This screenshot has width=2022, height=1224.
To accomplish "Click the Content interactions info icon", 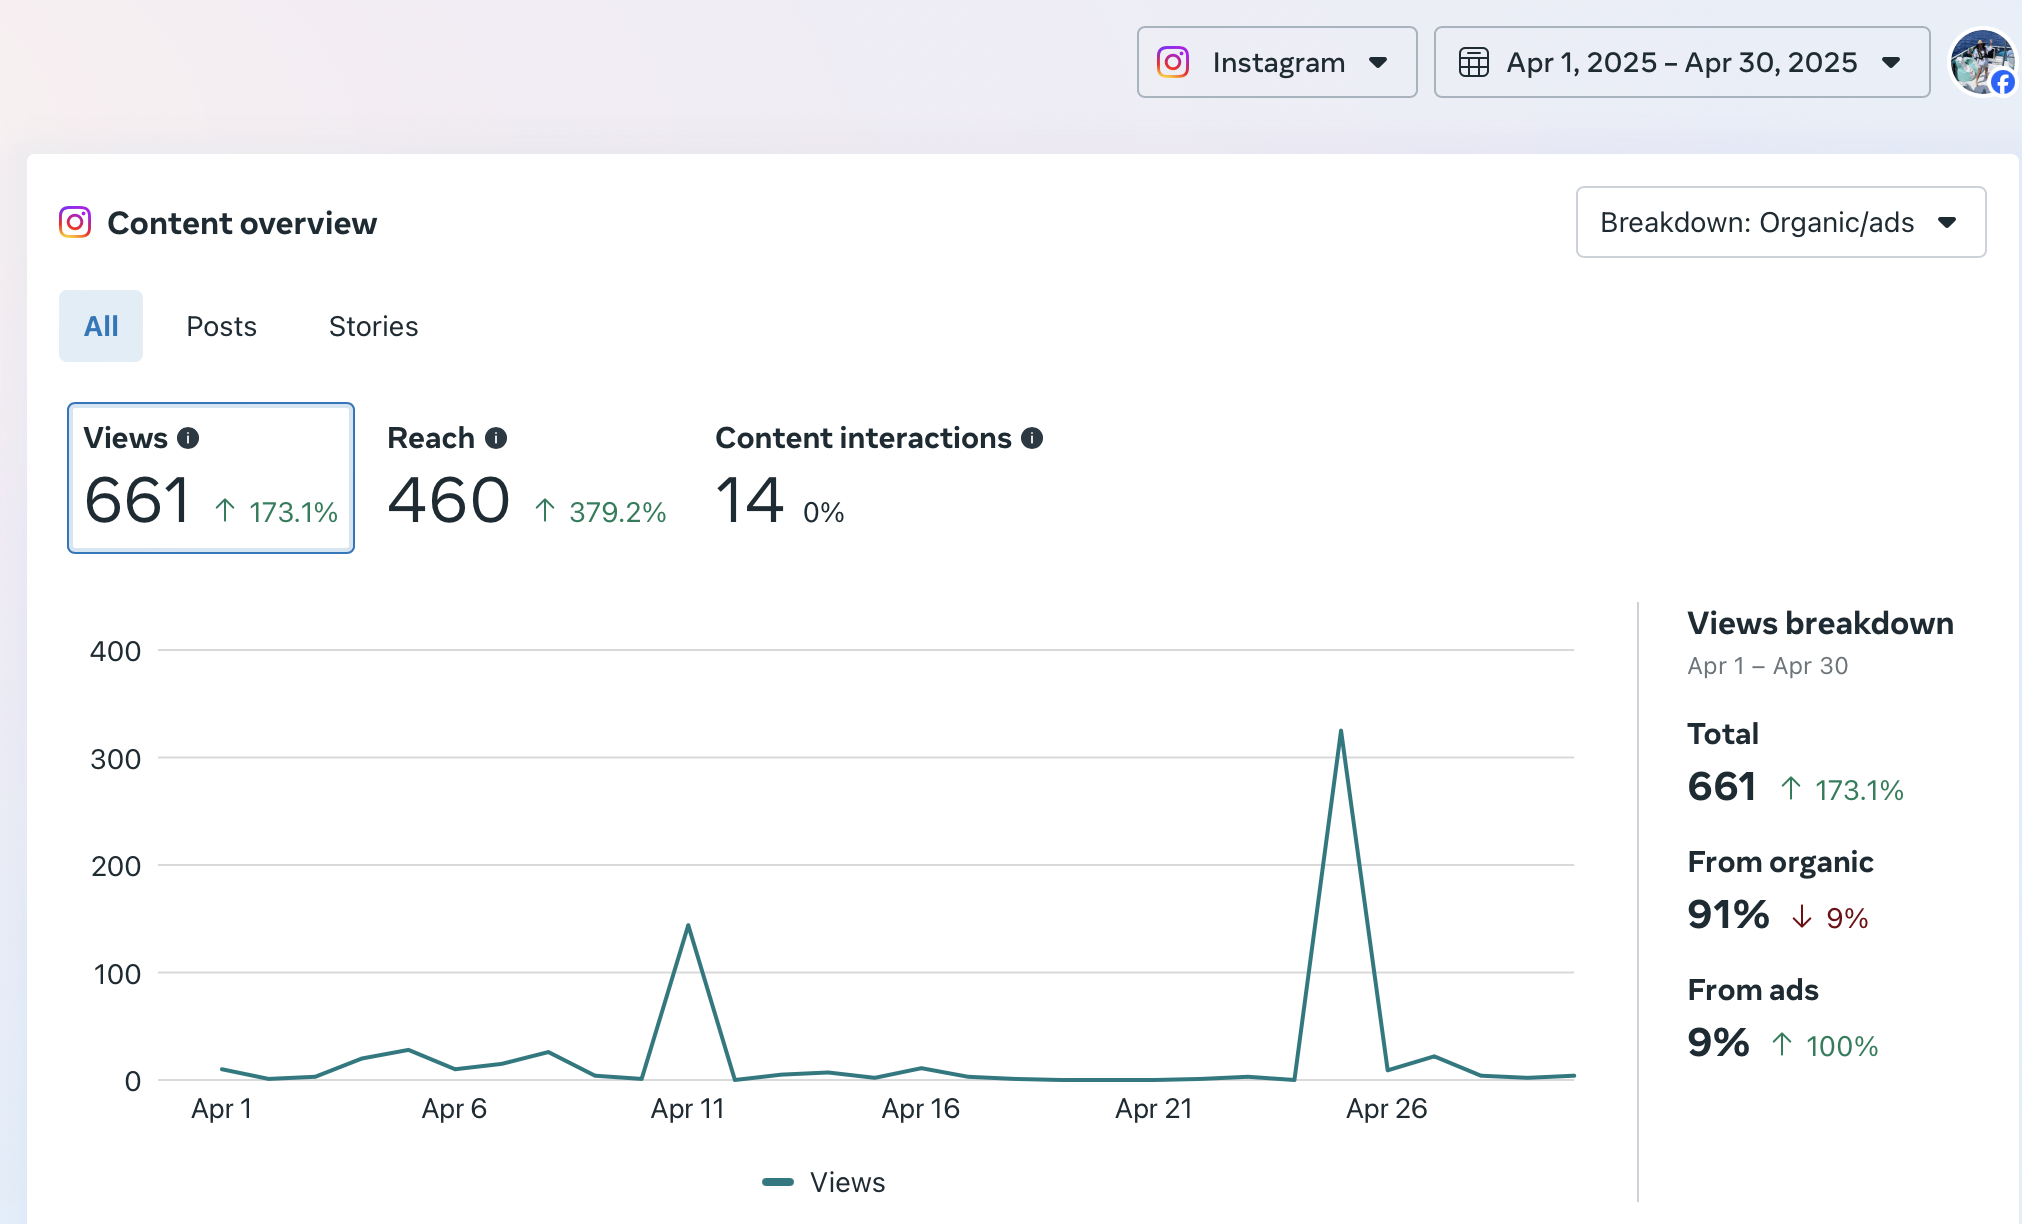I will pyautogui.click(x=1032, y=438).
